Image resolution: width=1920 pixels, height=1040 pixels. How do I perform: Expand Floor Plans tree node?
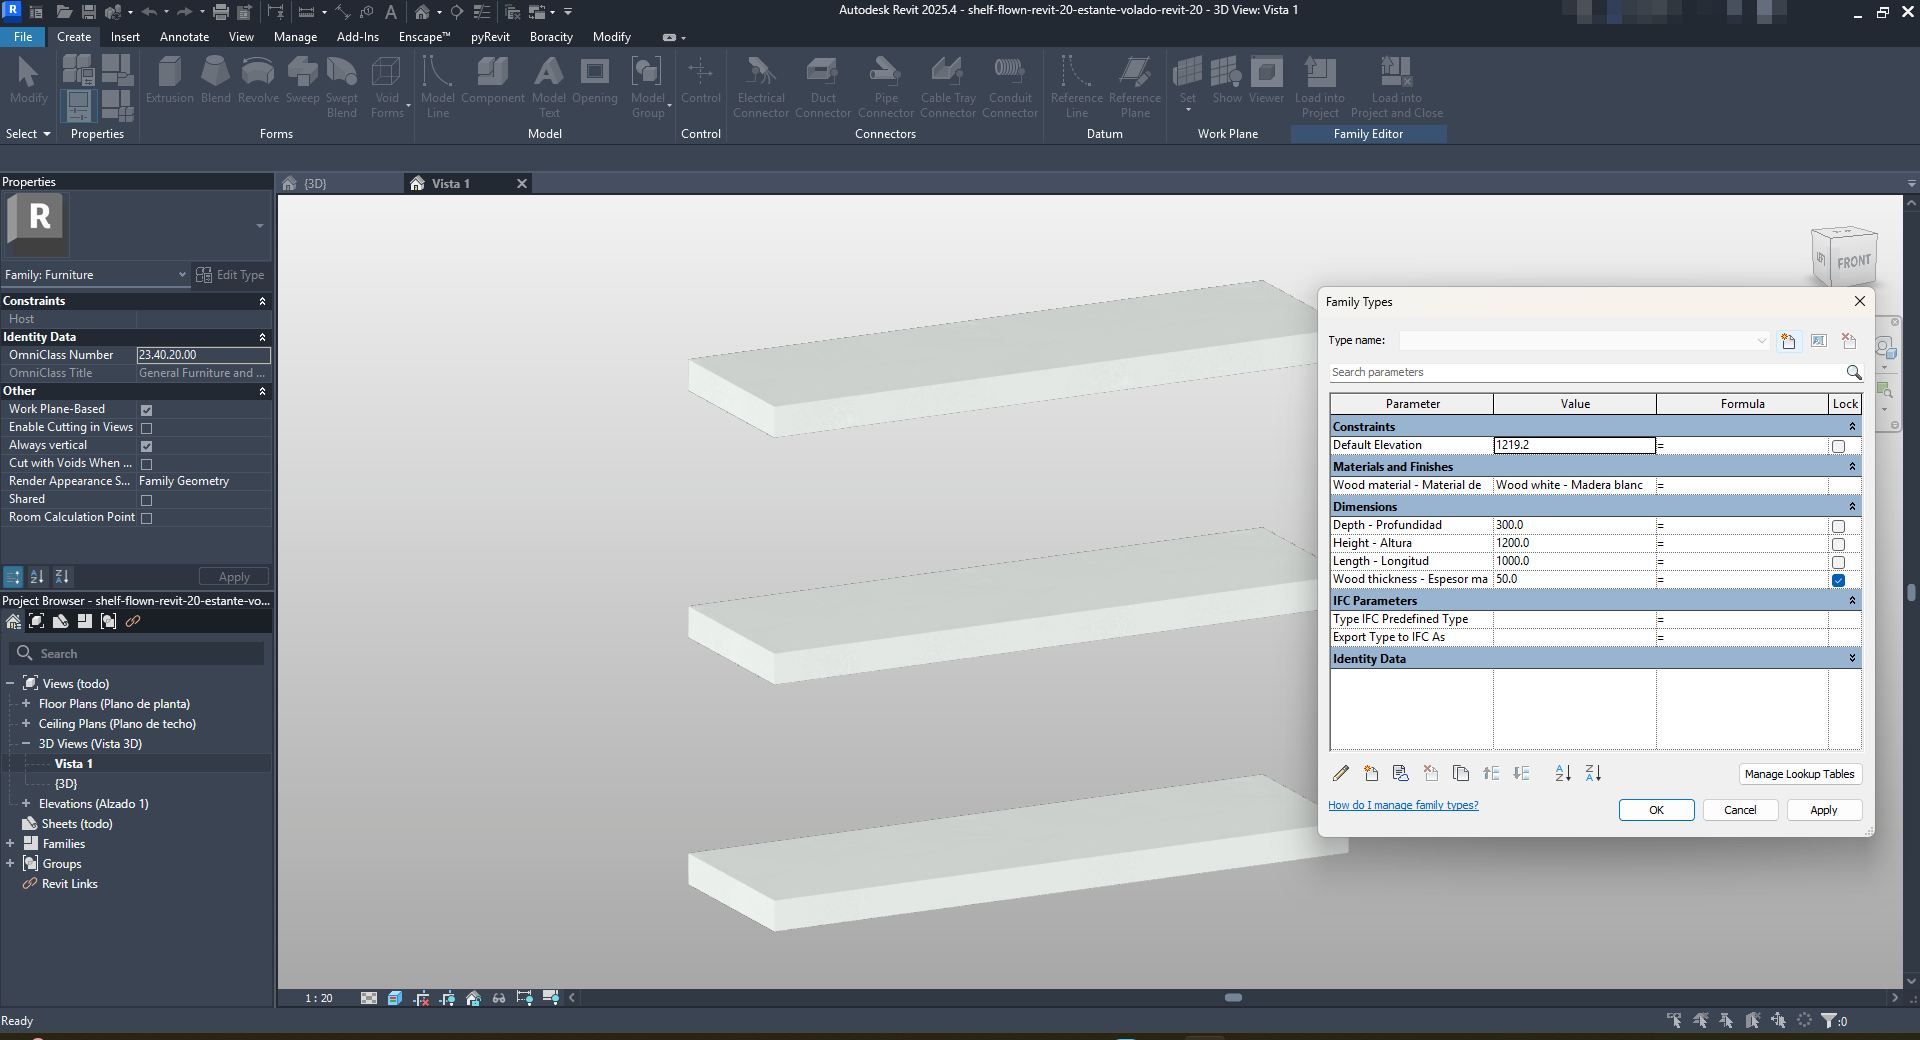[x=26, y=704]
